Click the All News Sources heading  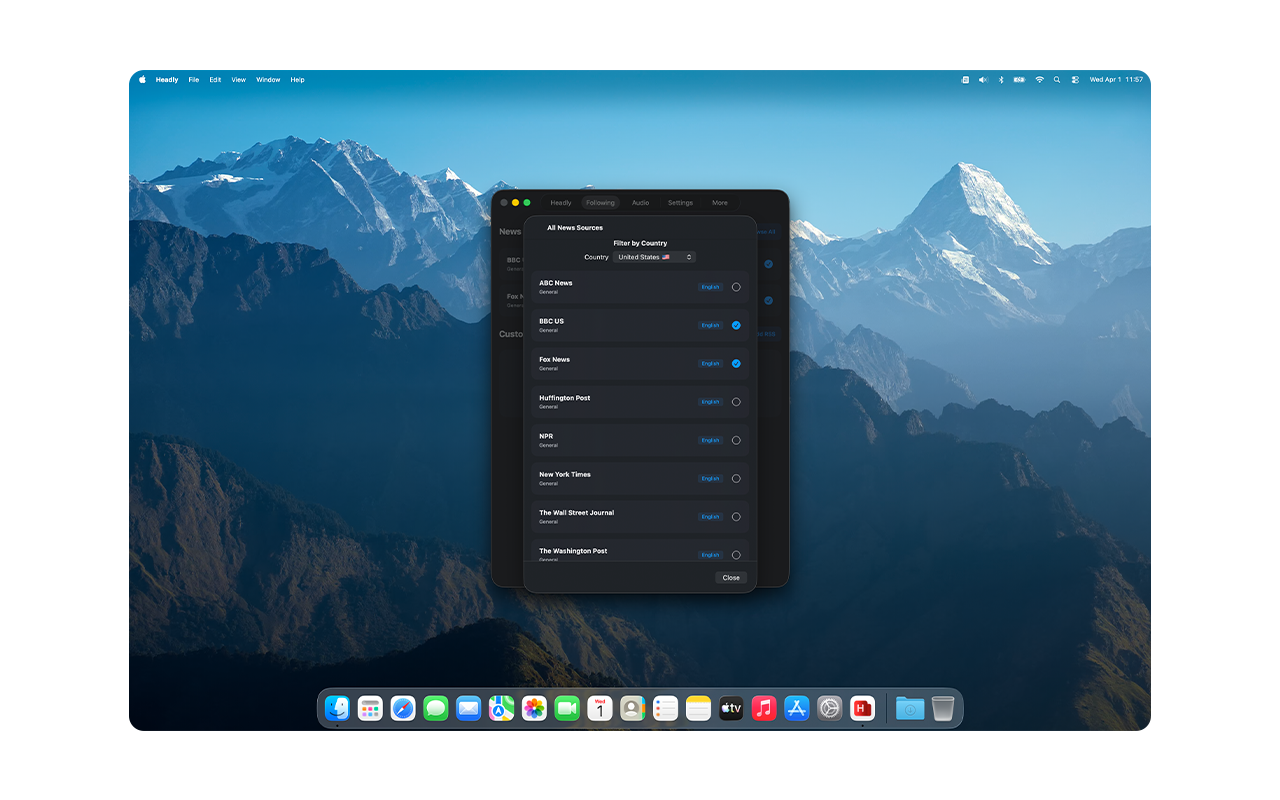[575, 228]
